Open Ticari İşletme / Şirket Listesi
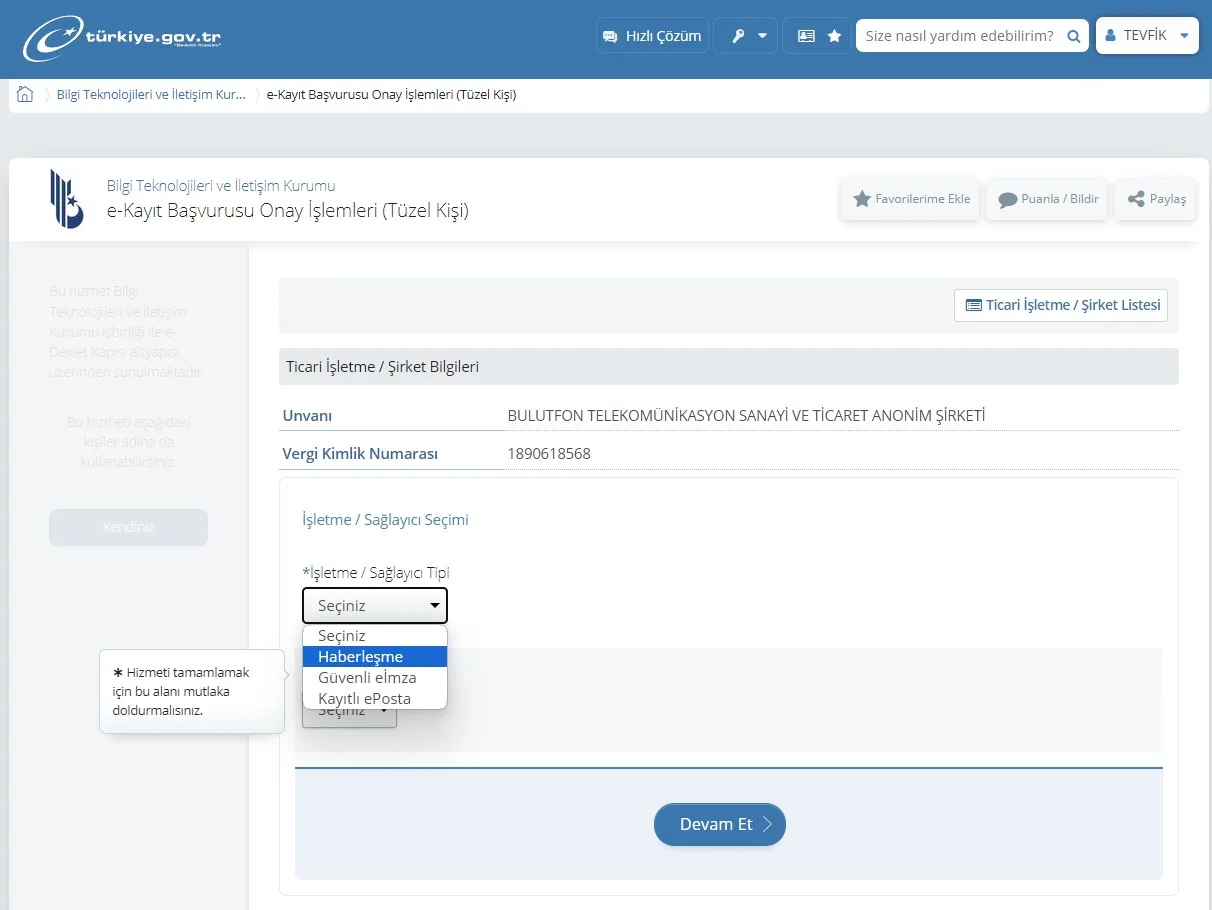Image resolution: width=1212 pixels, height=910 pixels. (1061, 305)
